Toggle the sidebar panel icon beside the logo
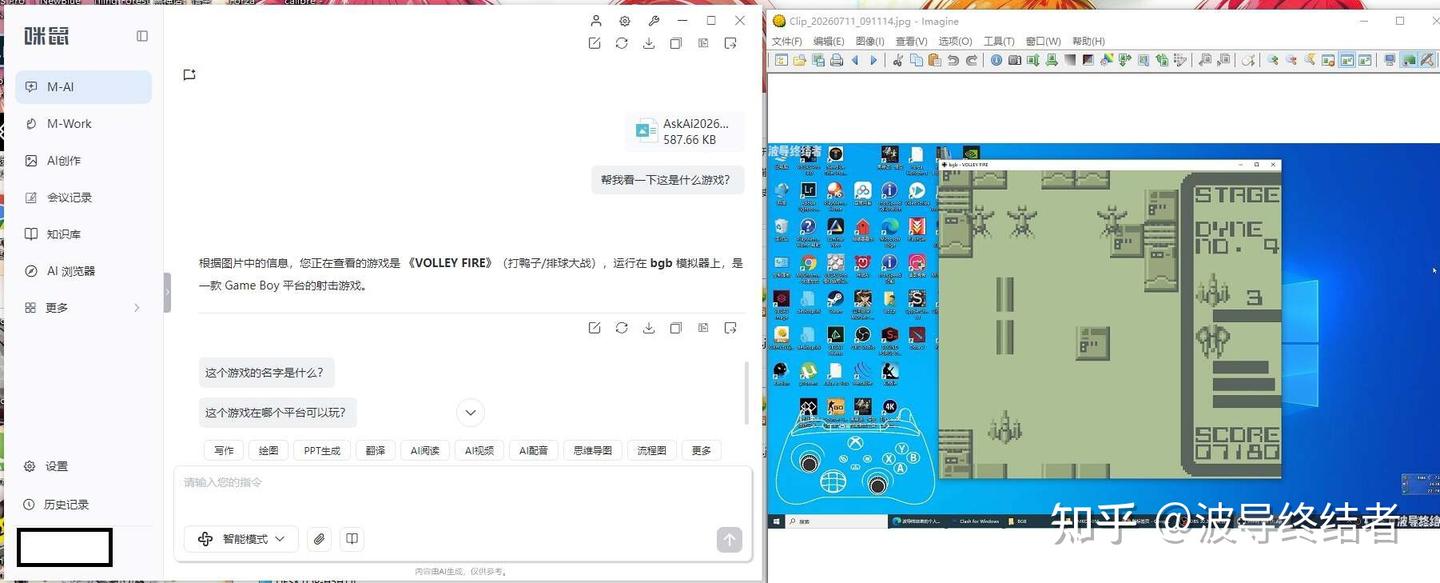The width and height of the screenshot is (1440, 583). [x=142, y=36]
